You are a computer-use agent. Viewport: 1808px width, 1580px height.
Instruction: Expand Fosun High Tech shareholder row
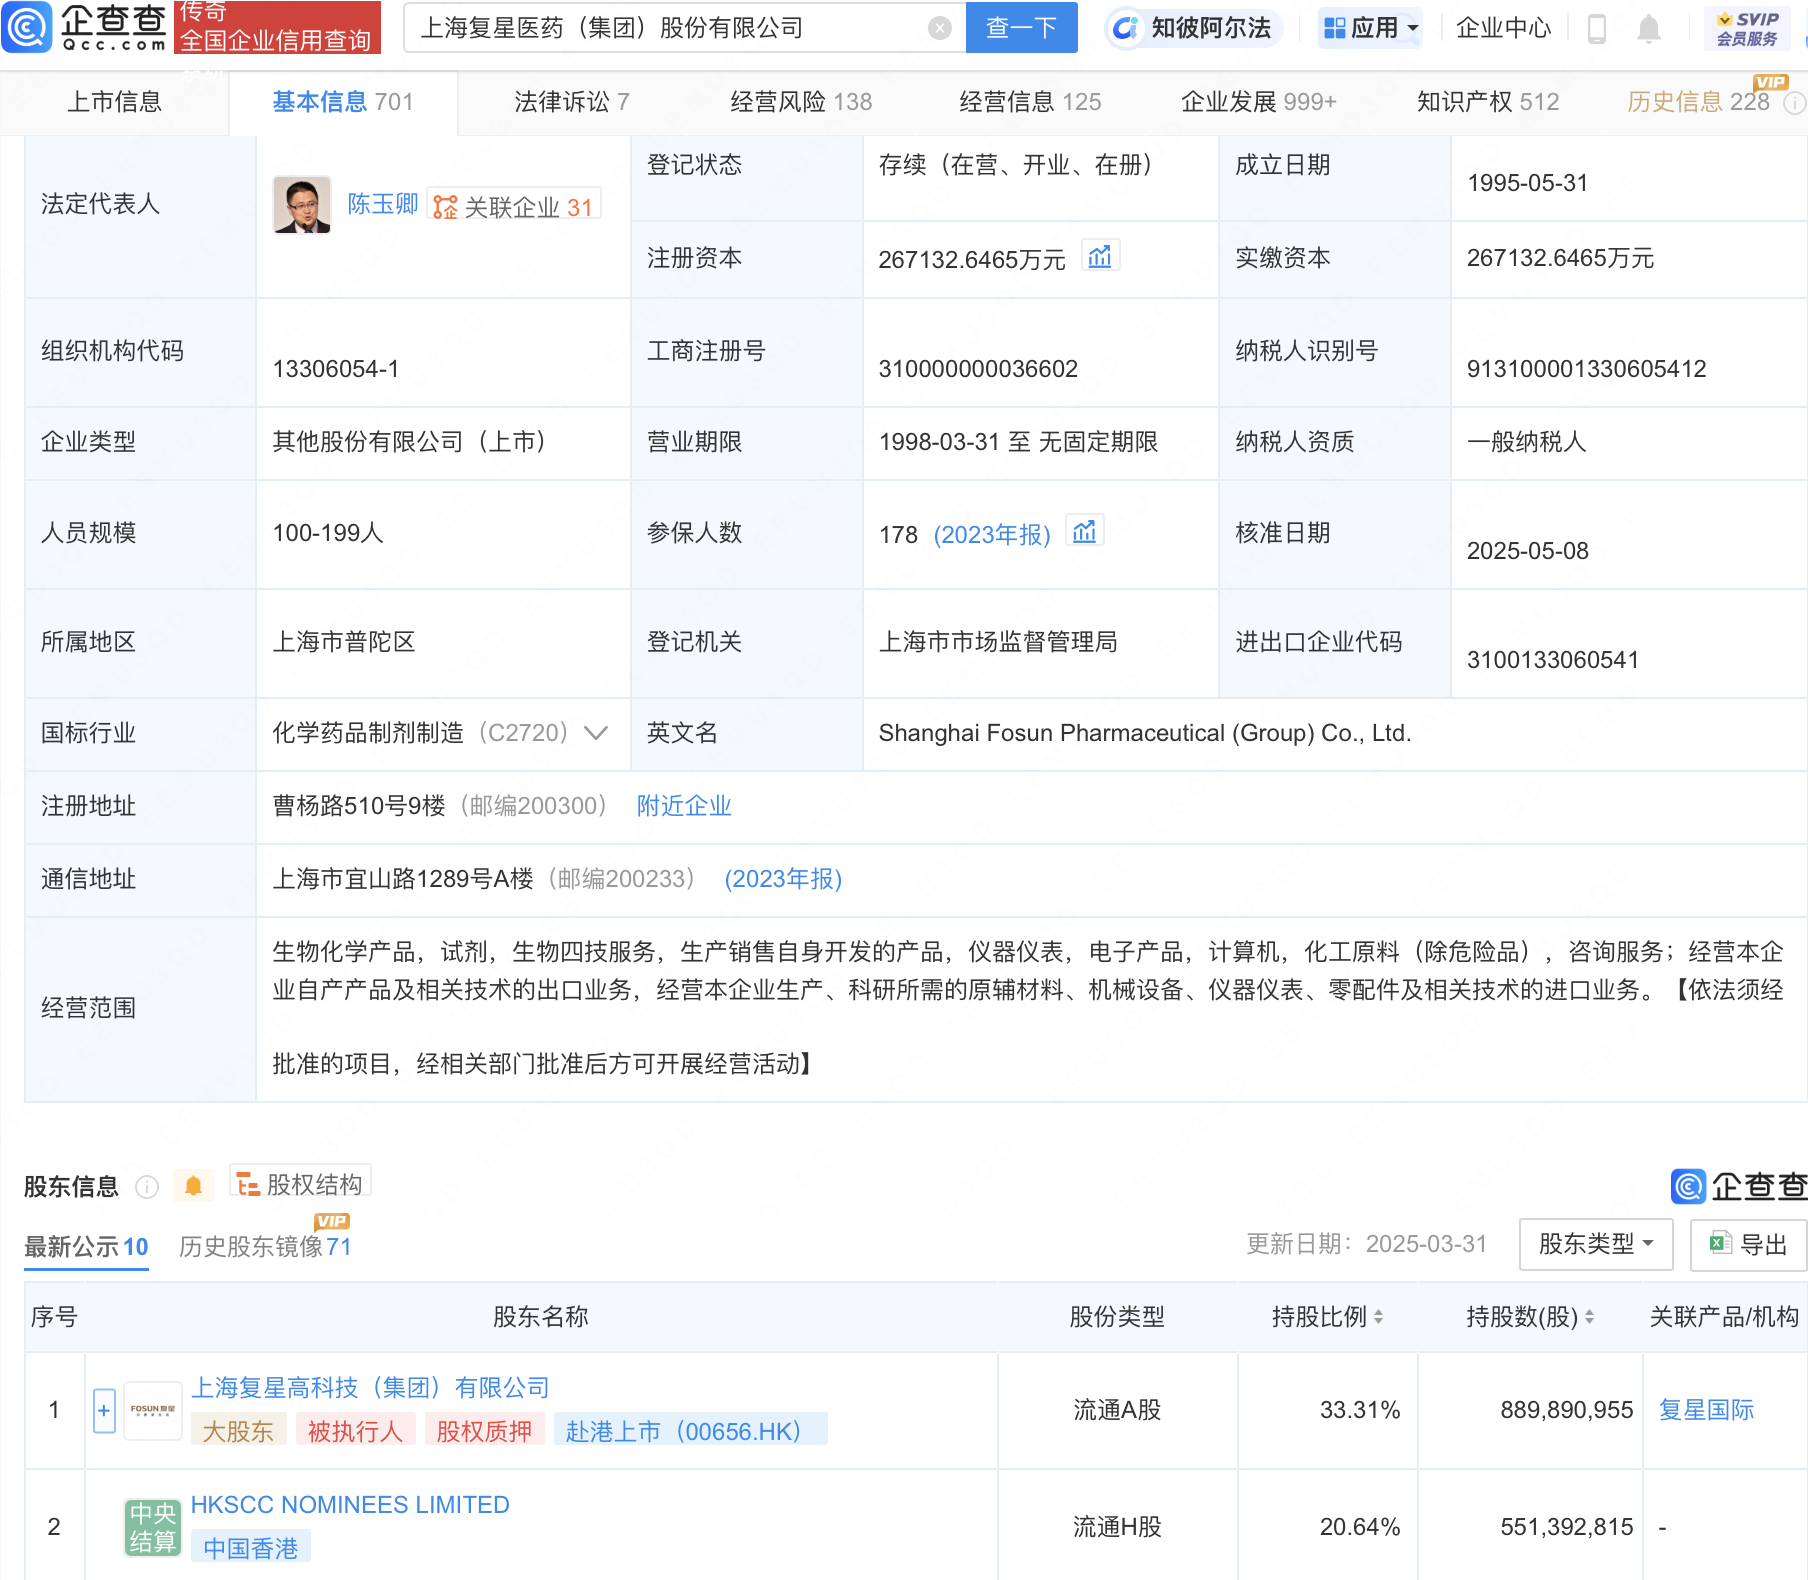(104, 1410)
